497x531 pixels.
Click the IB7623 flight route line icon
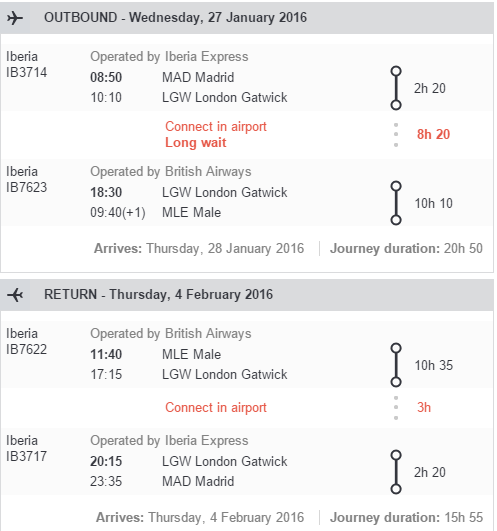point(396,203)
